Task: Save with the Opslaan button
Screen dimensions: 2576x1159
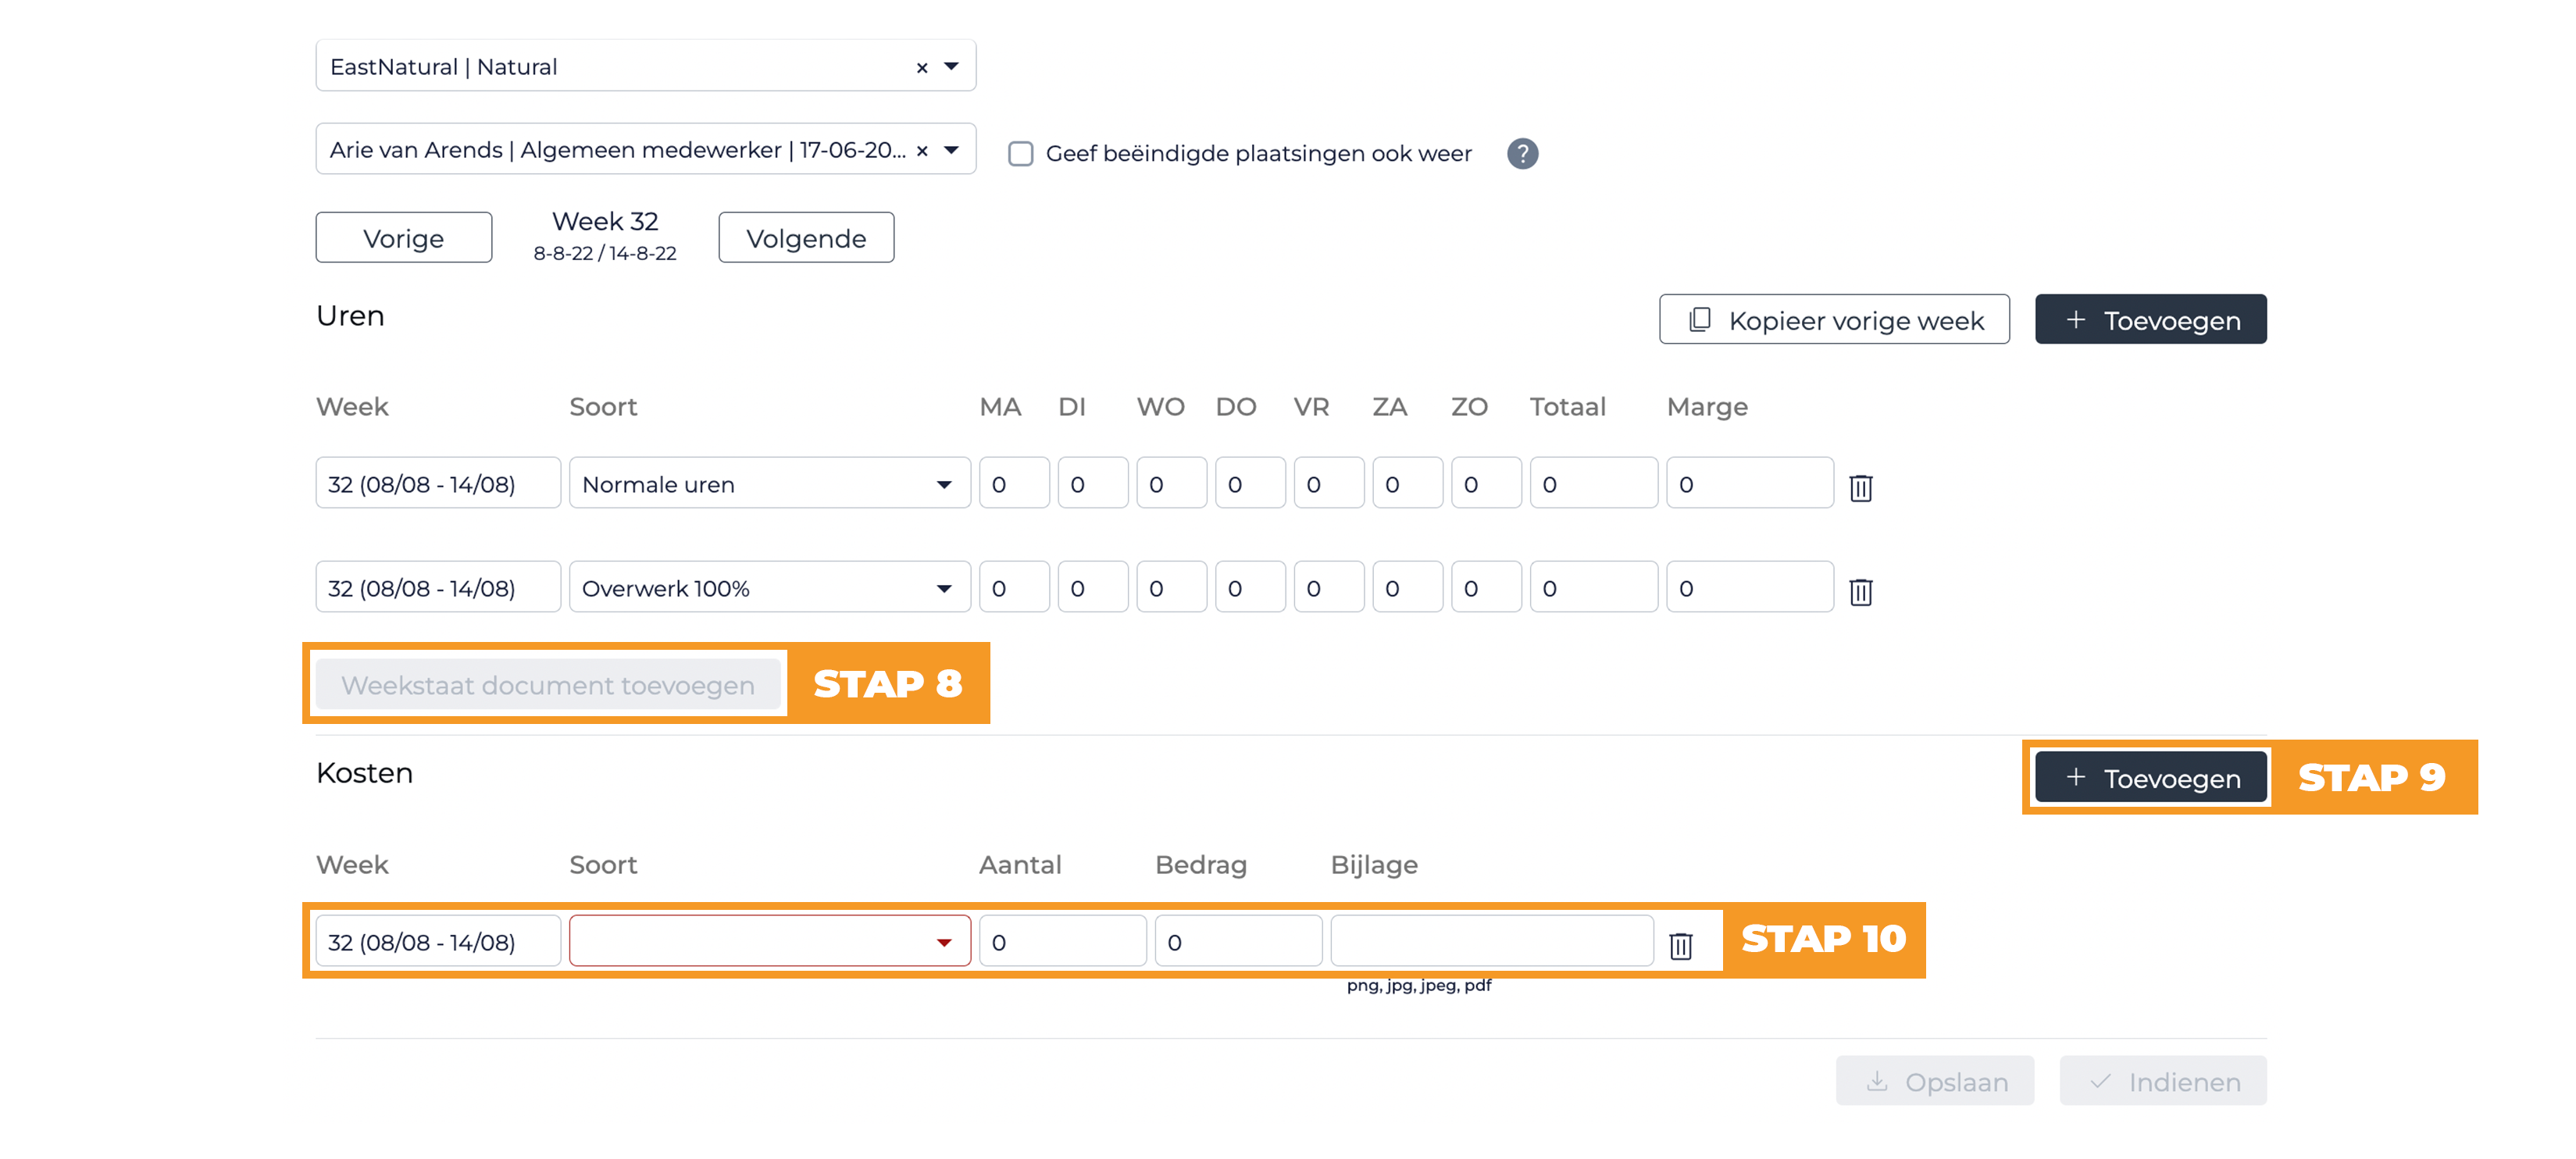Action: pyautogui.click(x=1934, y=1081)
